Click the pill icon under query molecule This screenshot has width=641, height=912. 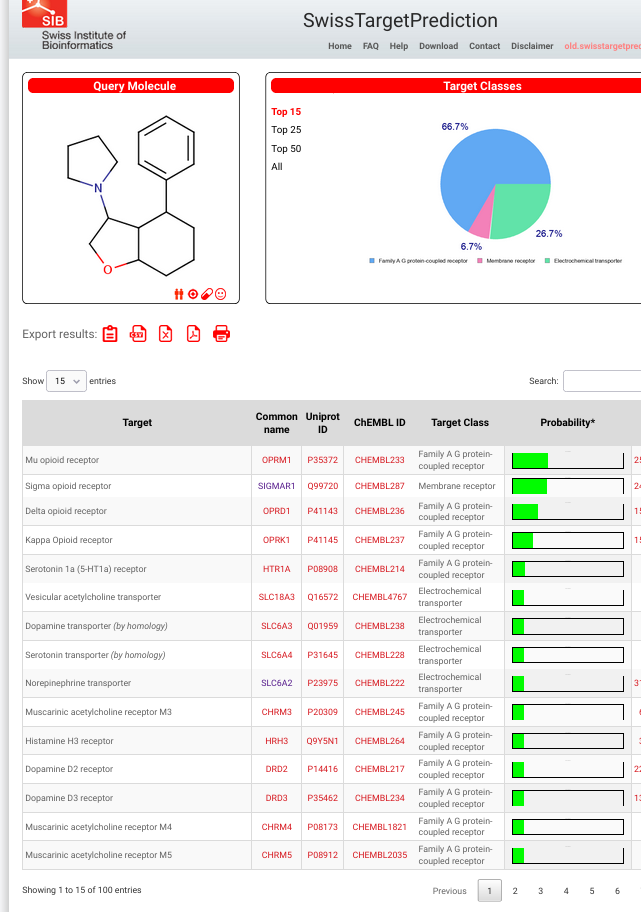pyautogui.click(x=206, y=294)
